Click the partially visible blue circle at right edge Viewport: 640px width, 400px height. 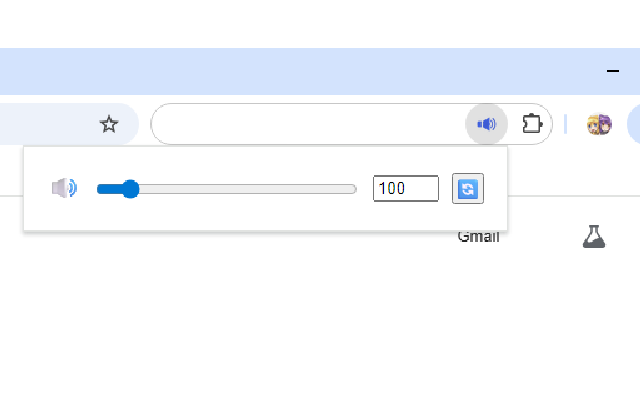click(x=634, y=124)
